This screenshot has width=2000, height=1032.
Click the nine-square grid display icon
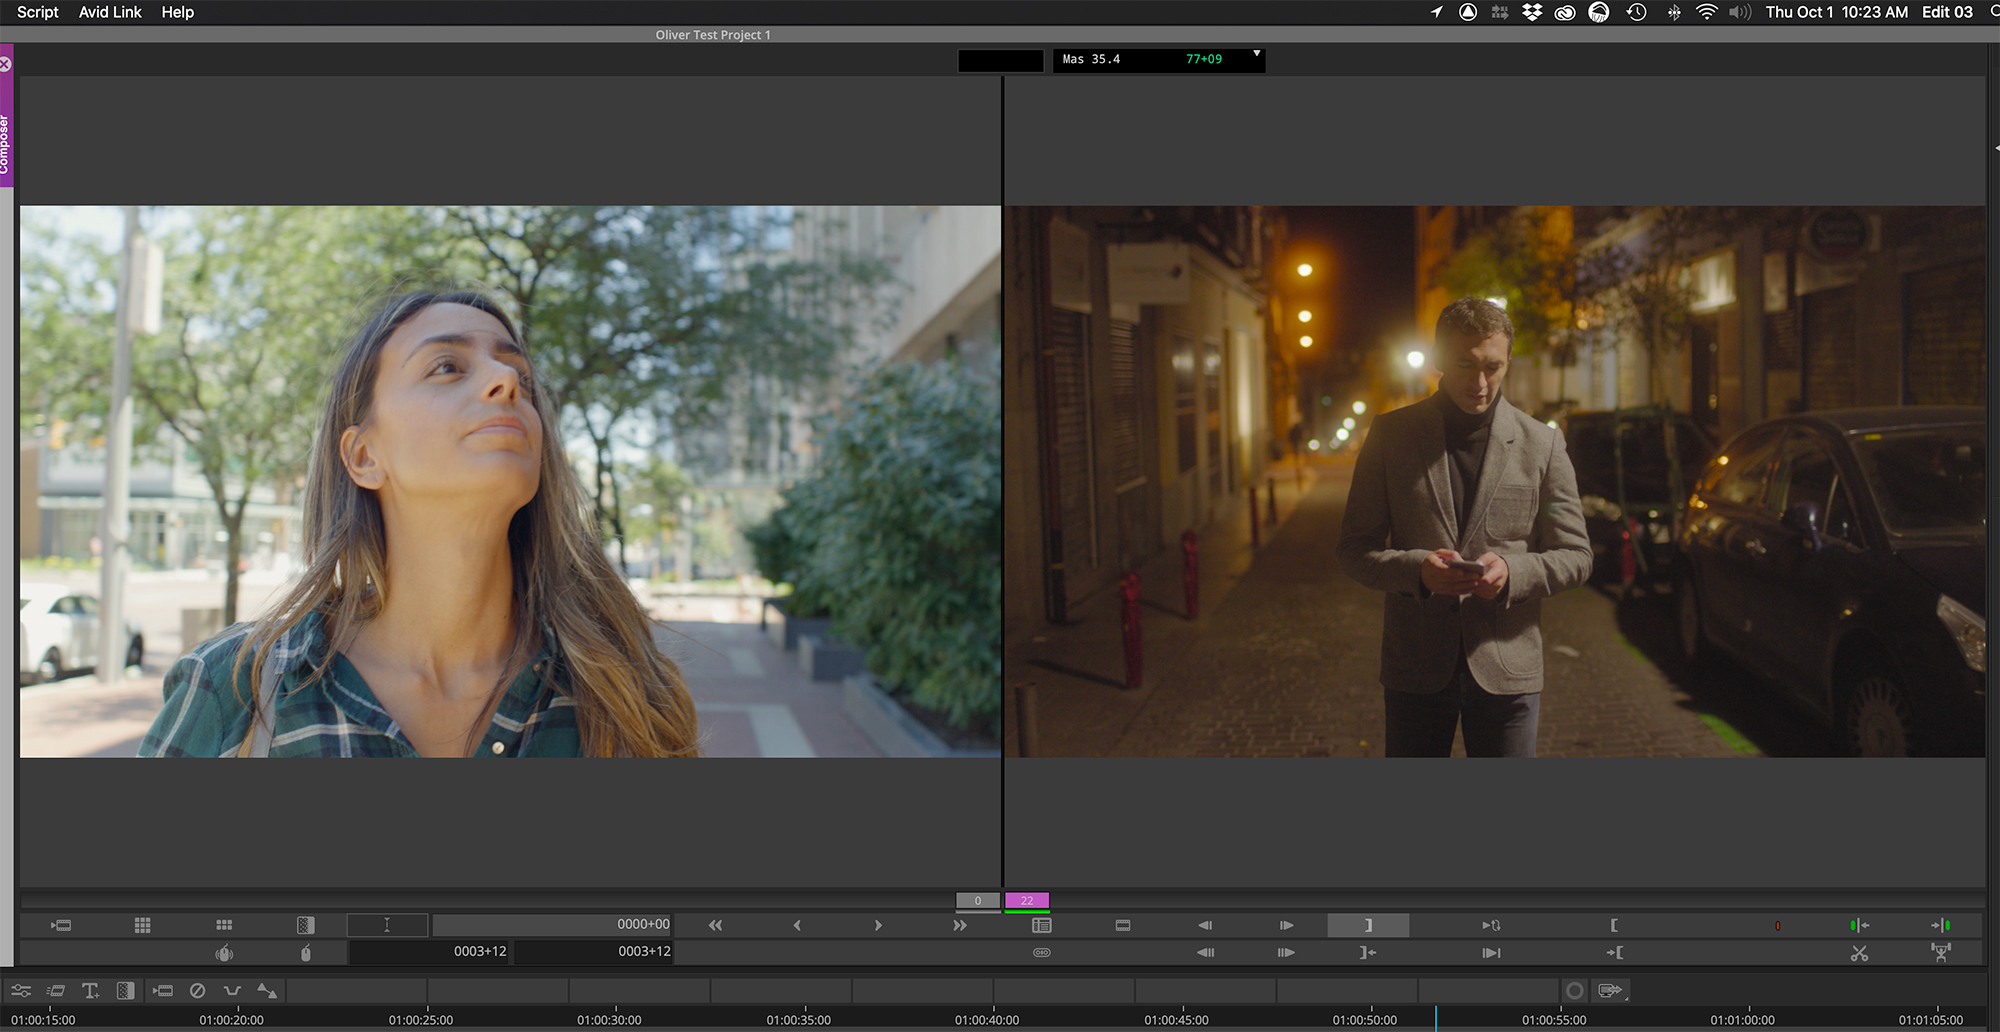coord(142,925)
